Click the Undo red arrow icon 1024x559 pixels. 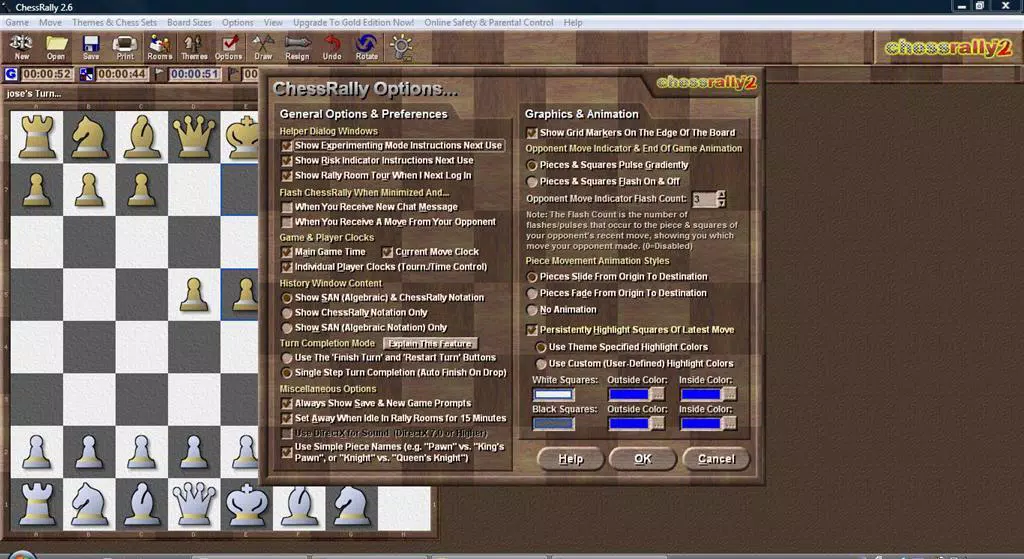[x=332, y=47]
